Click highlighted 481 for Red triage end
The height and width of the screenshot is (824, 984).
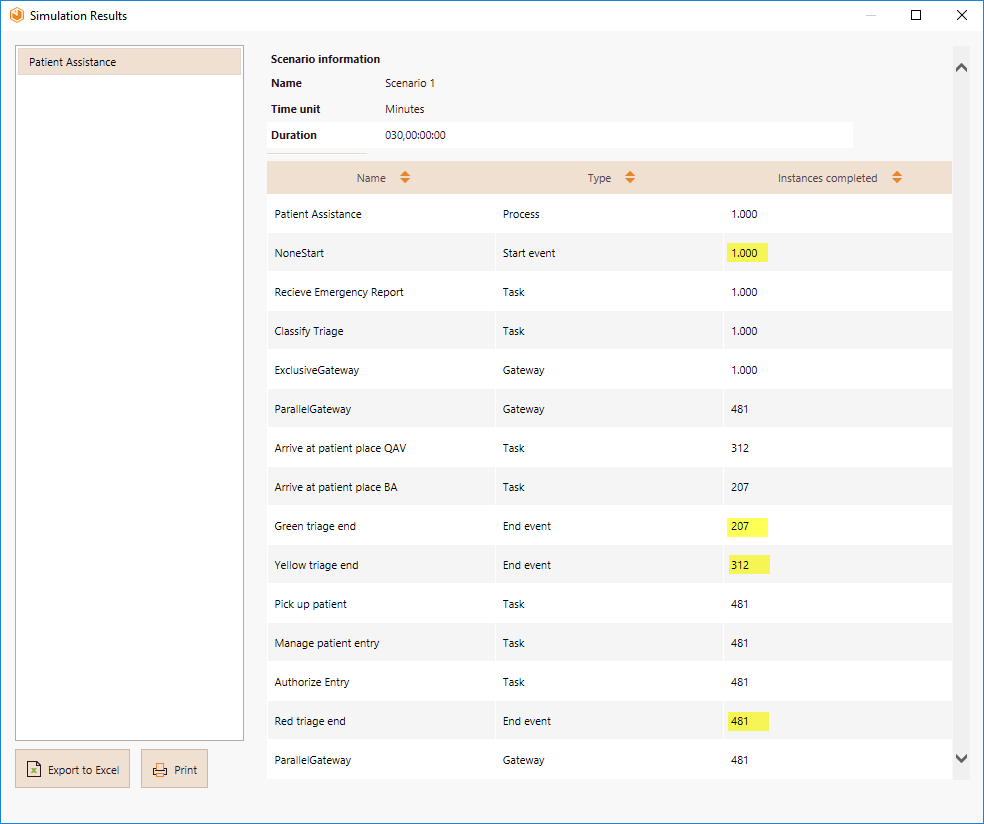(x=748, y=721)
